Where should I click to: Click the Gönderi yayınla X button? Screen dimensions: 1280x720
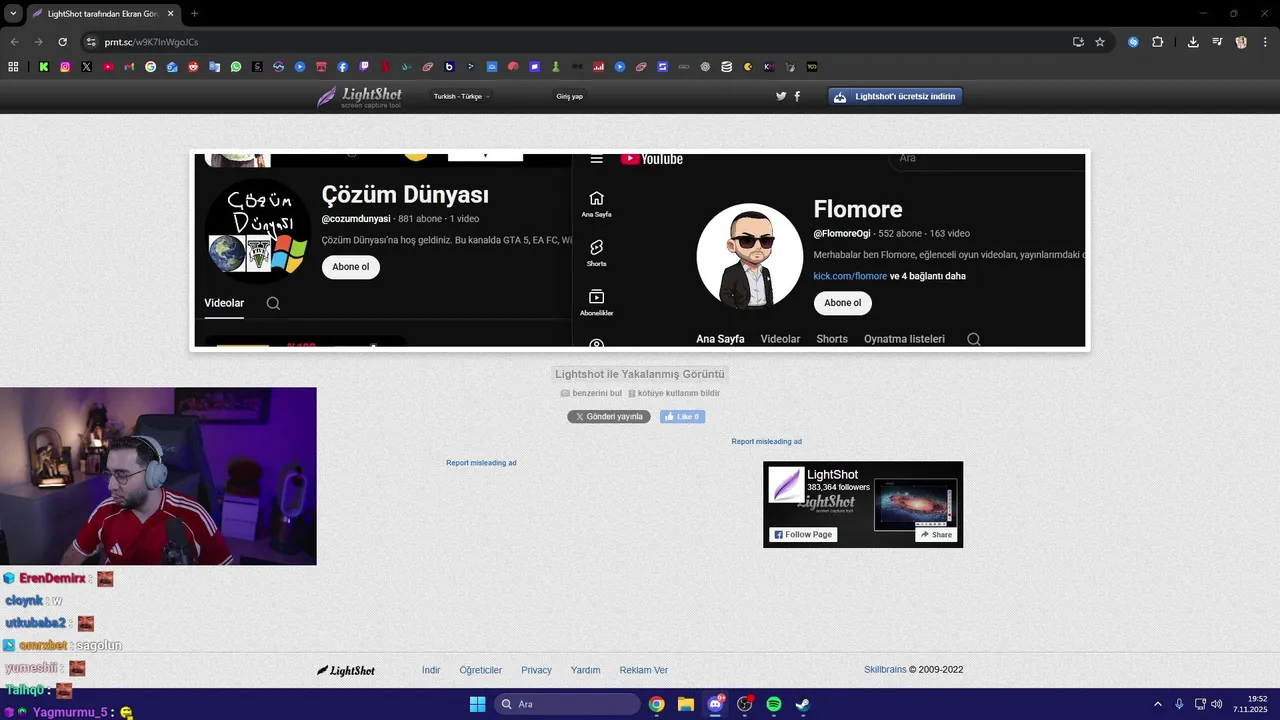609,416
